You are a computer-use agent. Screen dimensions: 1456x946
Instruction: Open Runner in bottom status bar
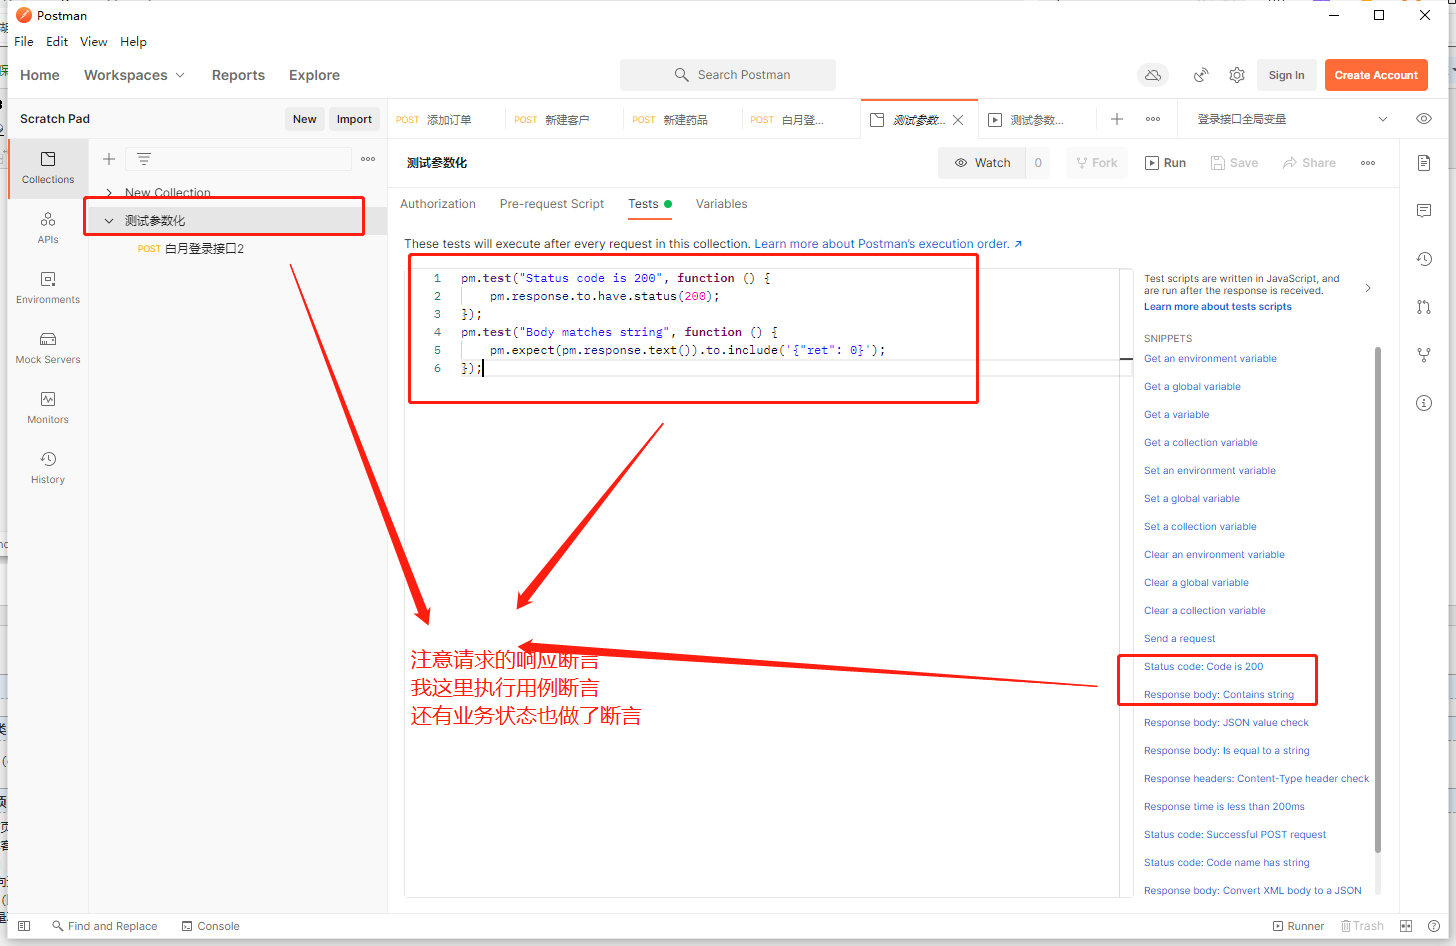click(x=1298, y=926)
